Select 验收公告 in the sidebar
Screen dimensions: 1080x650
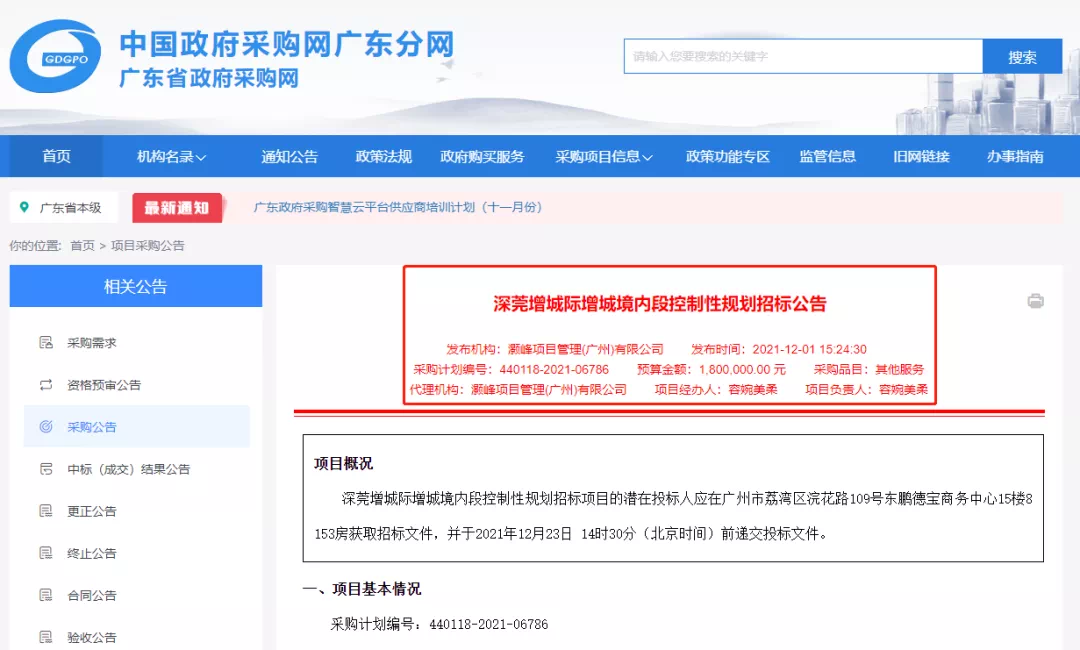tap(92, 637)
